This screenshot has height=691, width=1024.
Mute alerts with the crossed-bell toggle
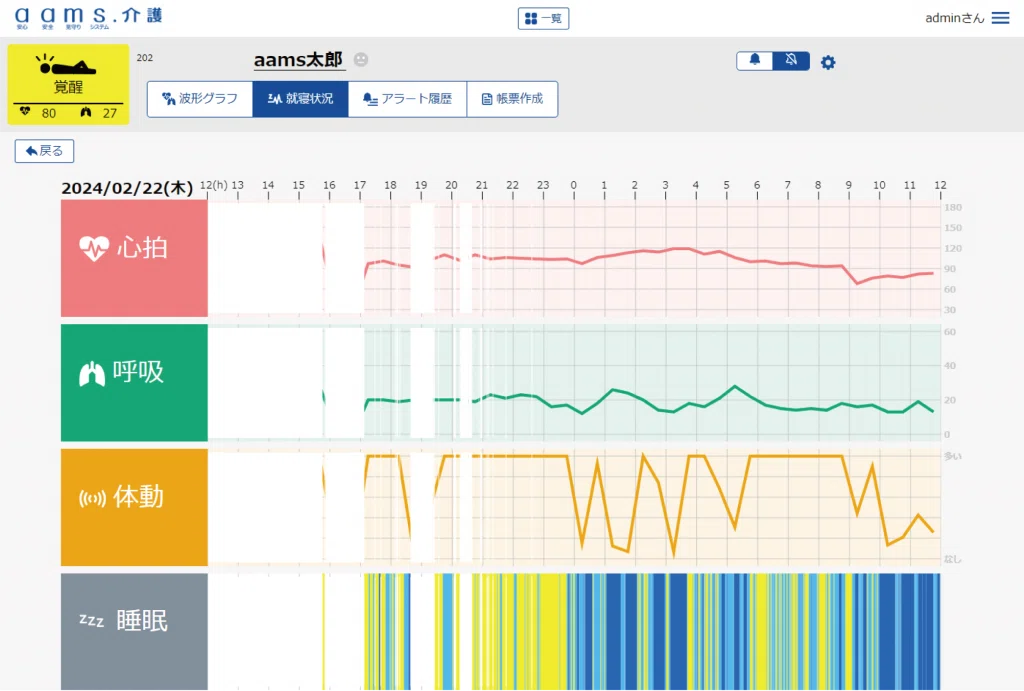tap(791, 61)
